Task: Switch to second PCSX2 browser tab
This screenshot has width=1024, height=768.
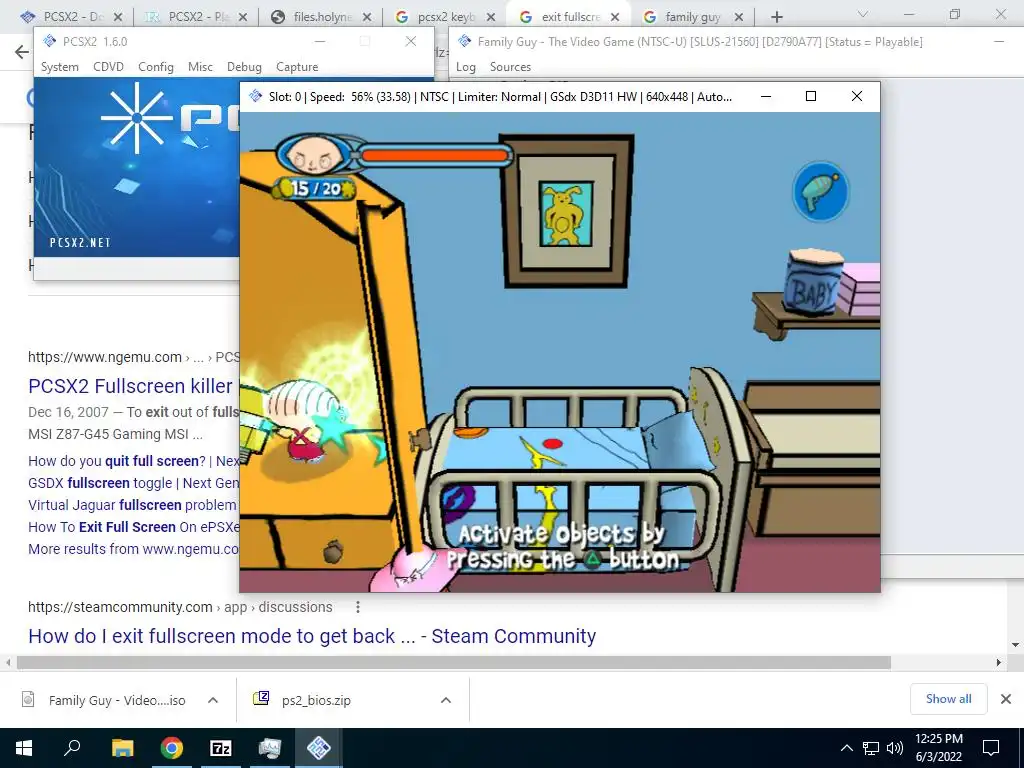Action: [195, 17]
